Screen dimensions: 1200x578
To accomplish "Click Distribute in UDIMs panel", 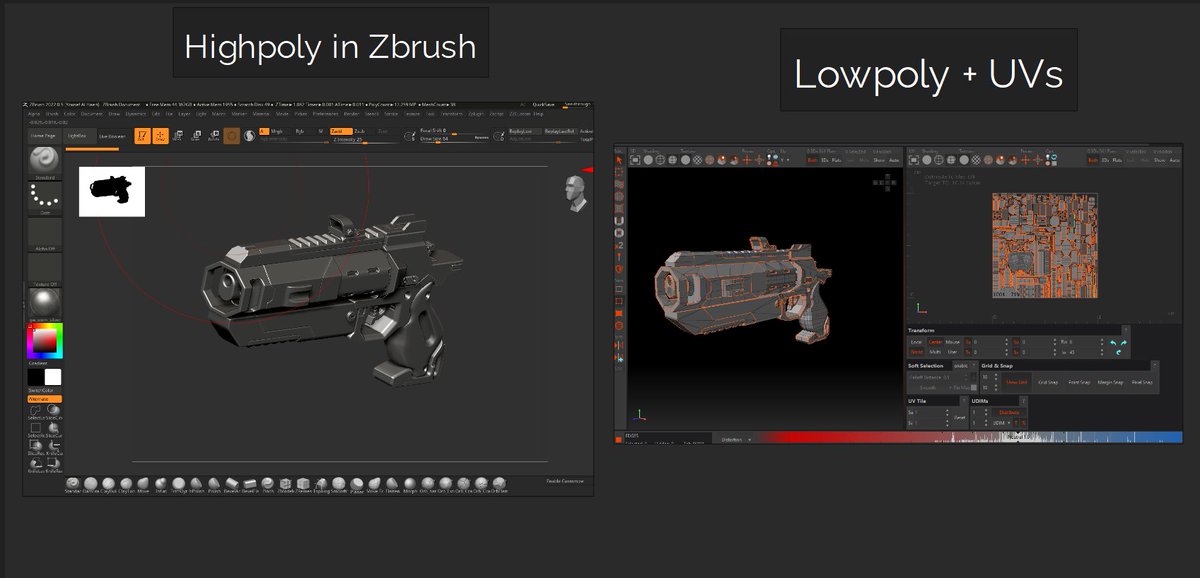I will point(1009,412).
